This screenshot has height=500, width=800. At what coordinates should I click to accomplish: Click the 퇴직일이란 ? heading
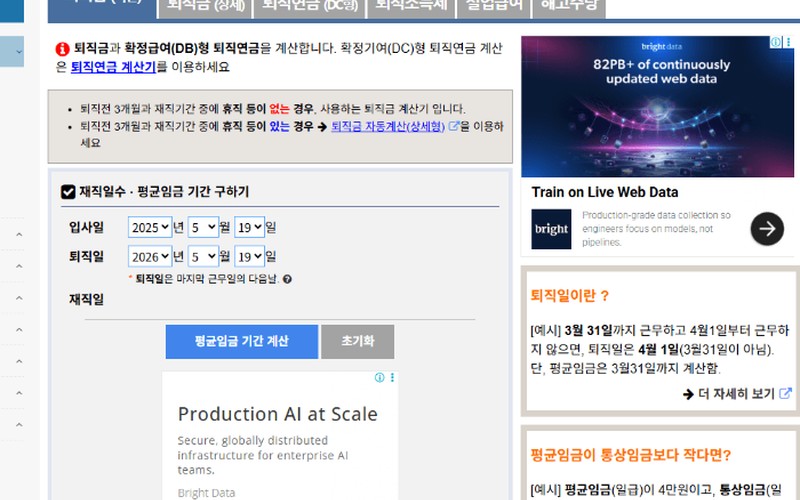569,296
